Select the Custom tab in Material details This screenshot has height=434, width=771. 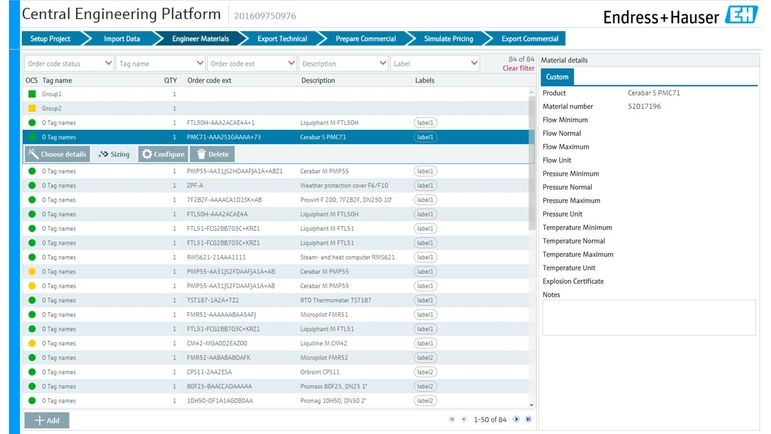coord(557,77)
